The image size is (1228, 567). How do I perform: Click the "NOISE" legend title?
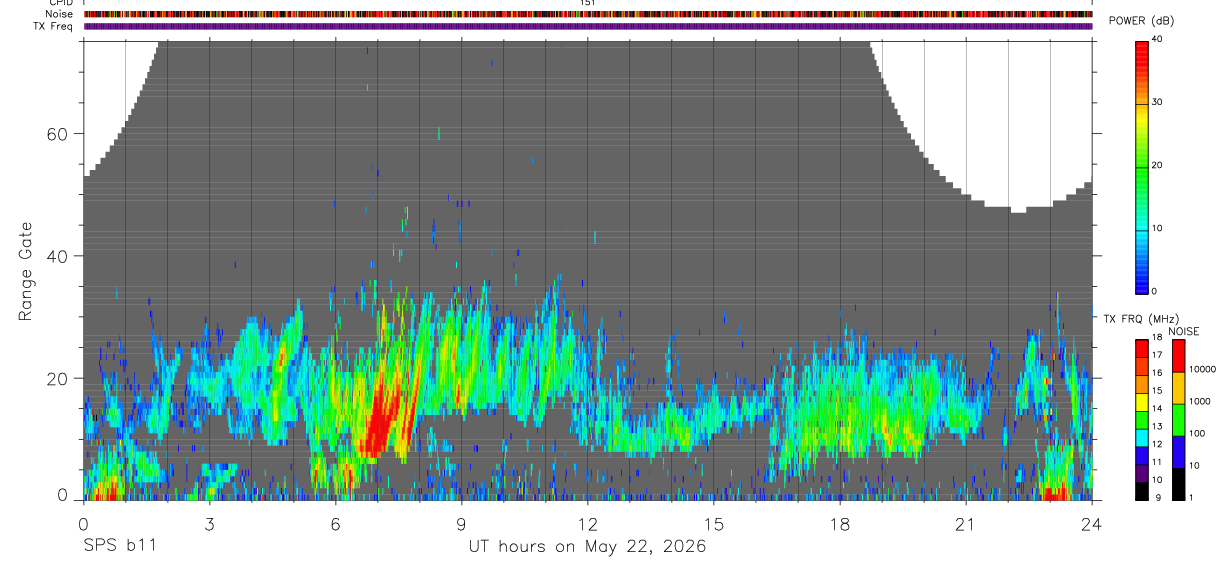pos(1184,331)
